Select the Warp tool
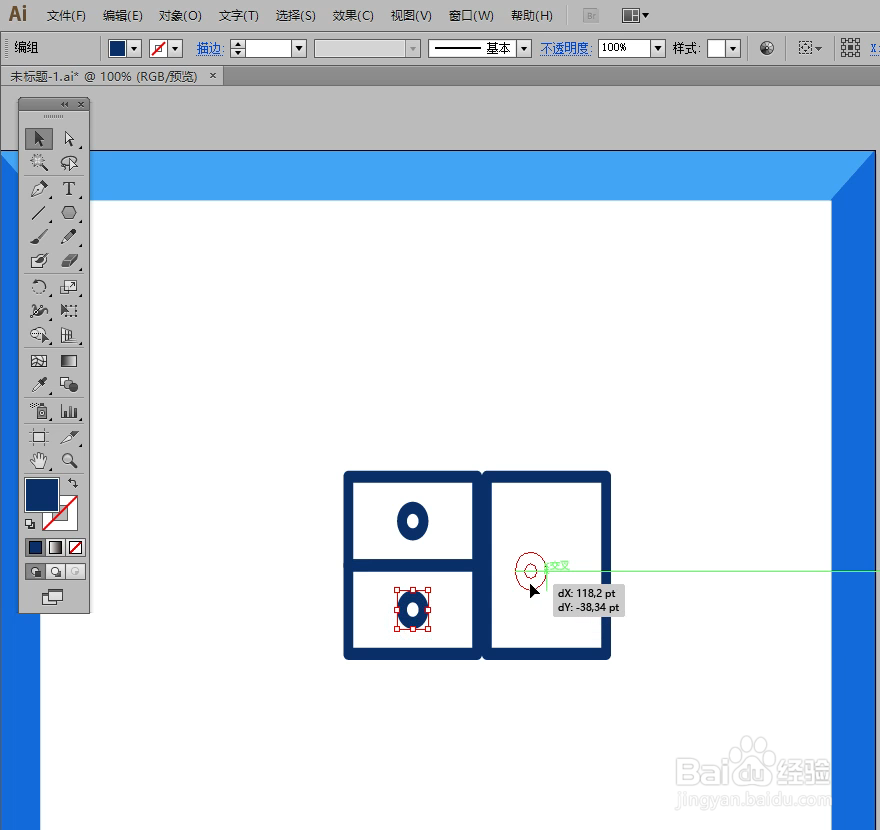Screen dimensions: 880x830 [39, 311]
